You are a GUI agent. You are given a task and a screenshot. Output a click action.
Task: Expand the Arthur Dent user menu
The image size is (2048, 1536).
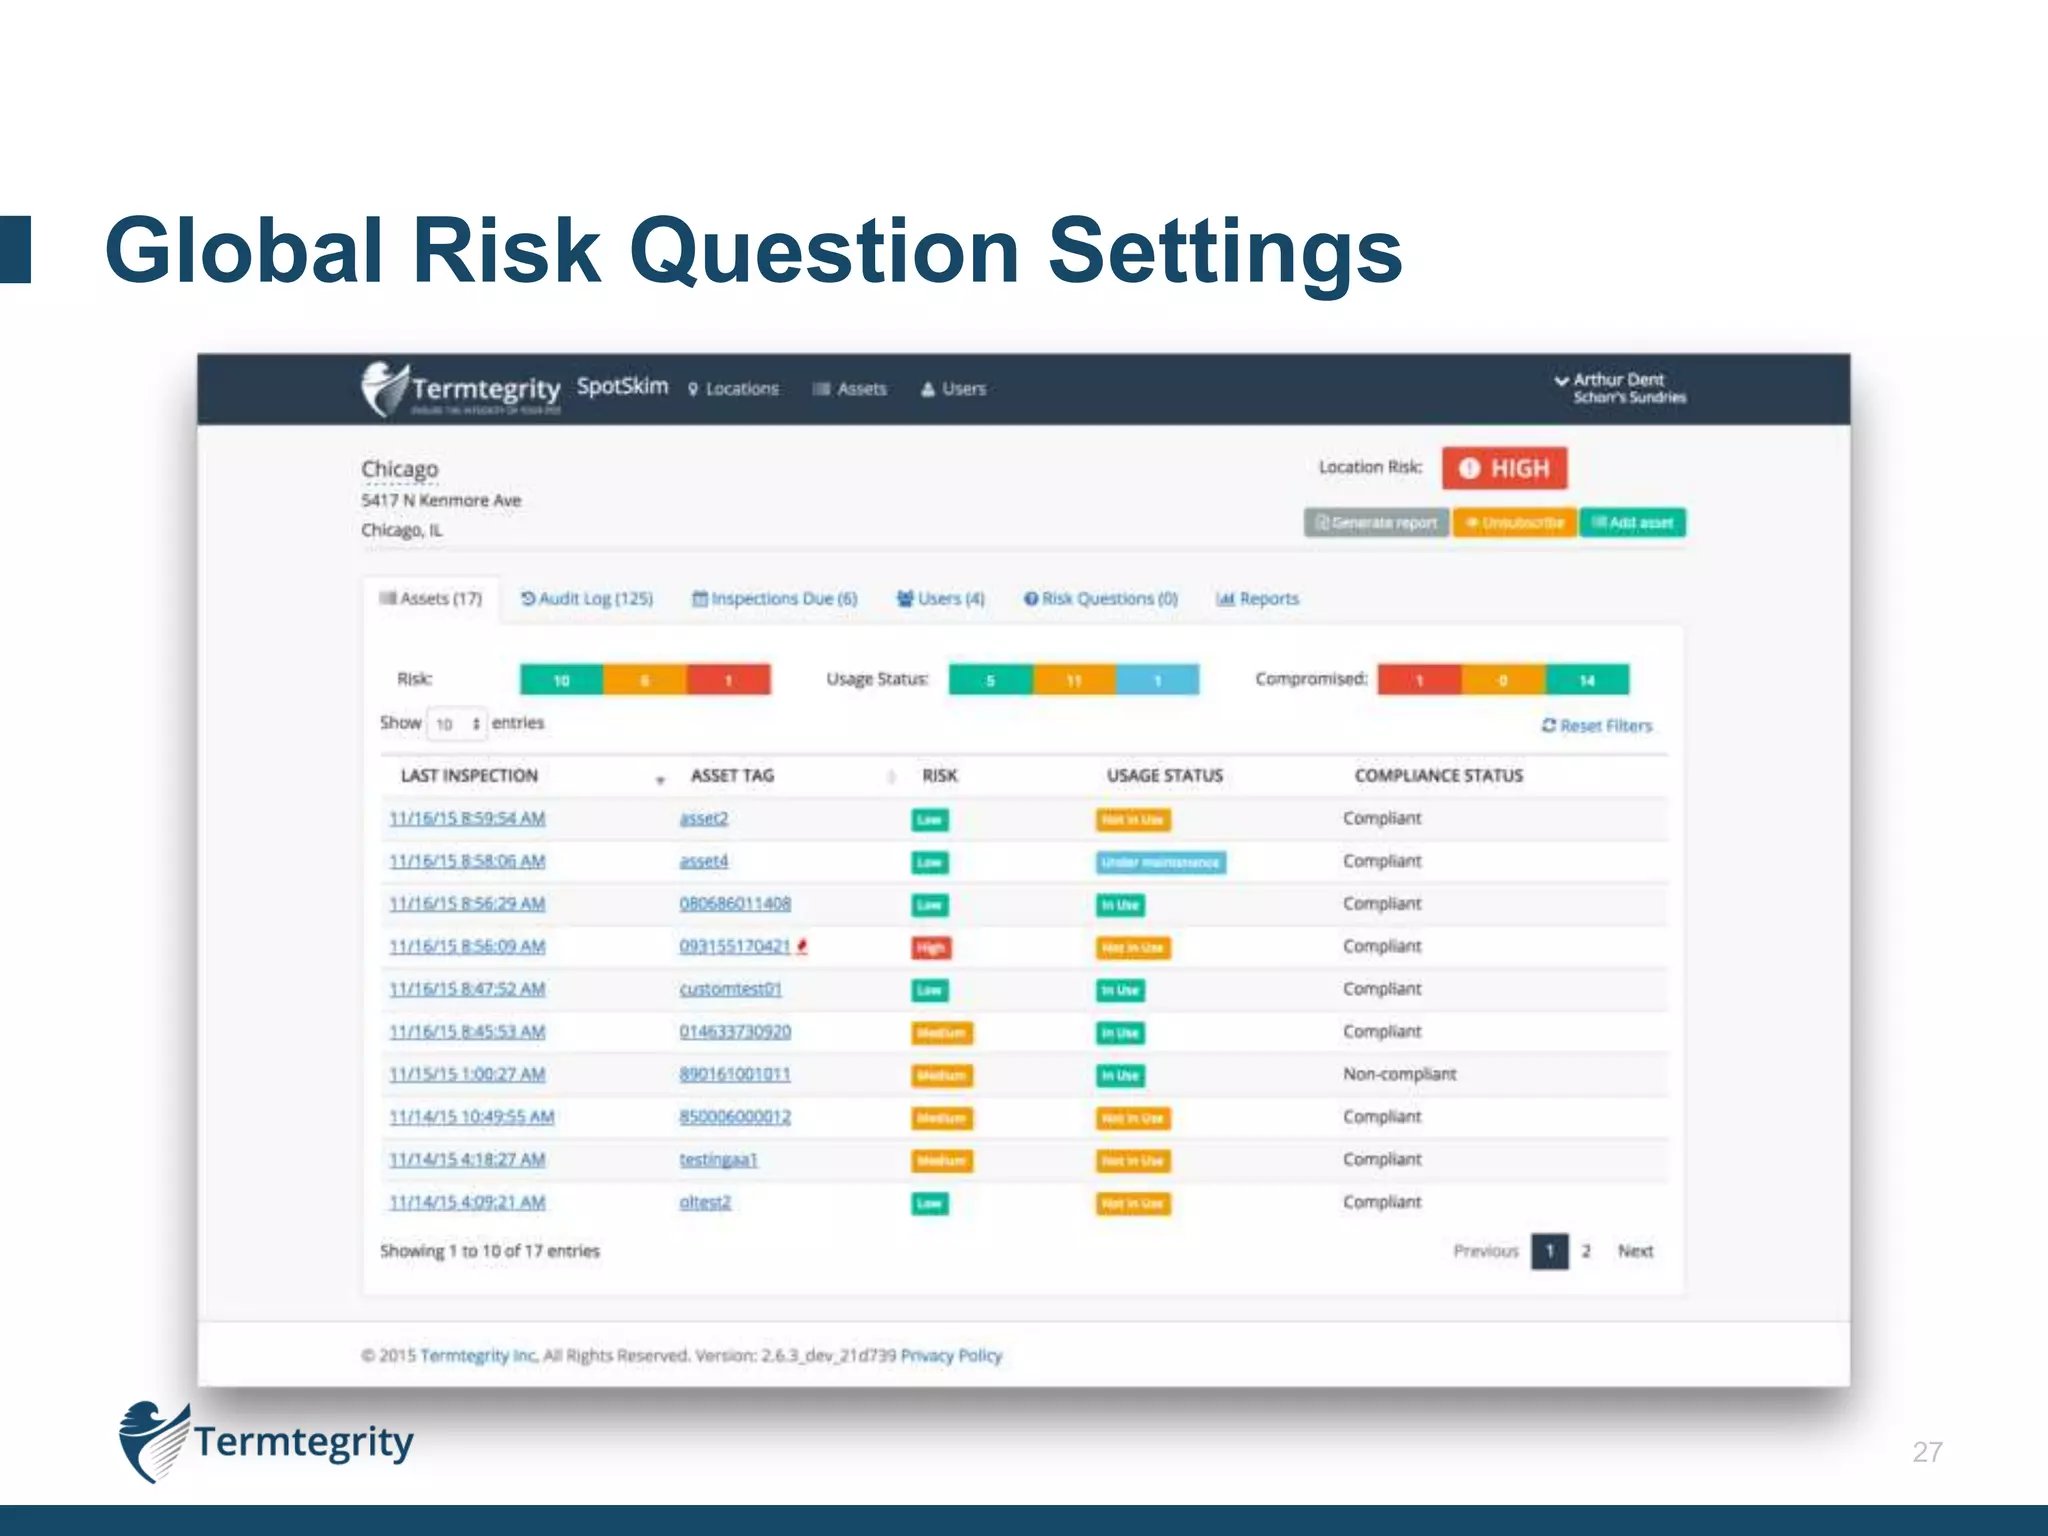point(1620,388)
